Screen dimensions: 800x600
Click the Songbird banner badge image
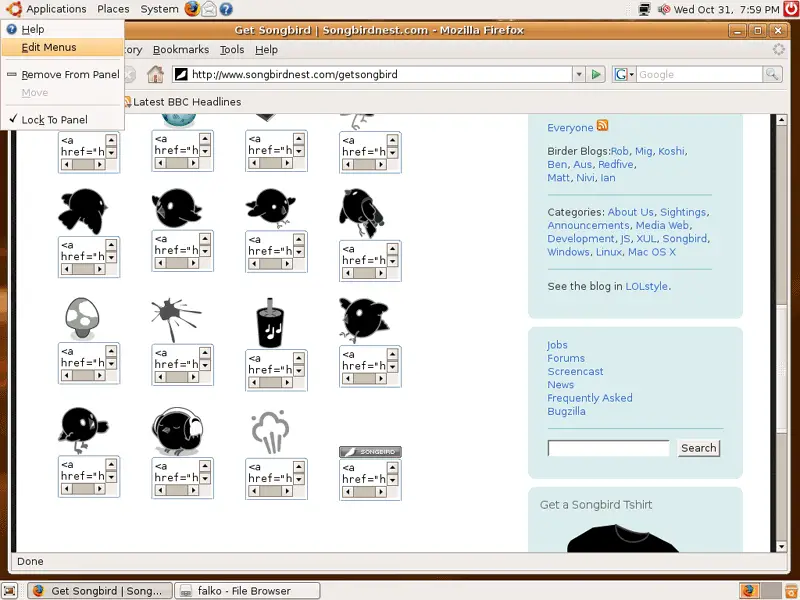coord(370,452)
